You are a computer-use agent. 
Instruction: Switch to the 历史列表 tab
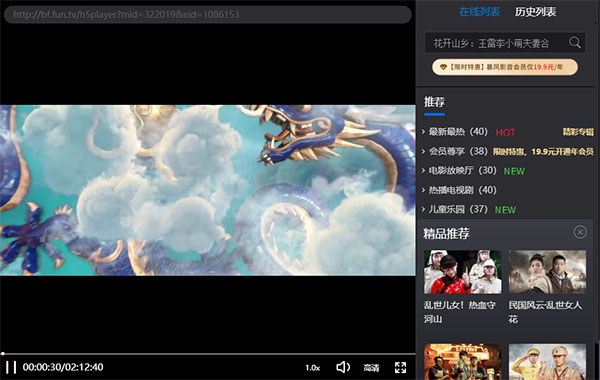pyautogui.click(x=535, y=12)
